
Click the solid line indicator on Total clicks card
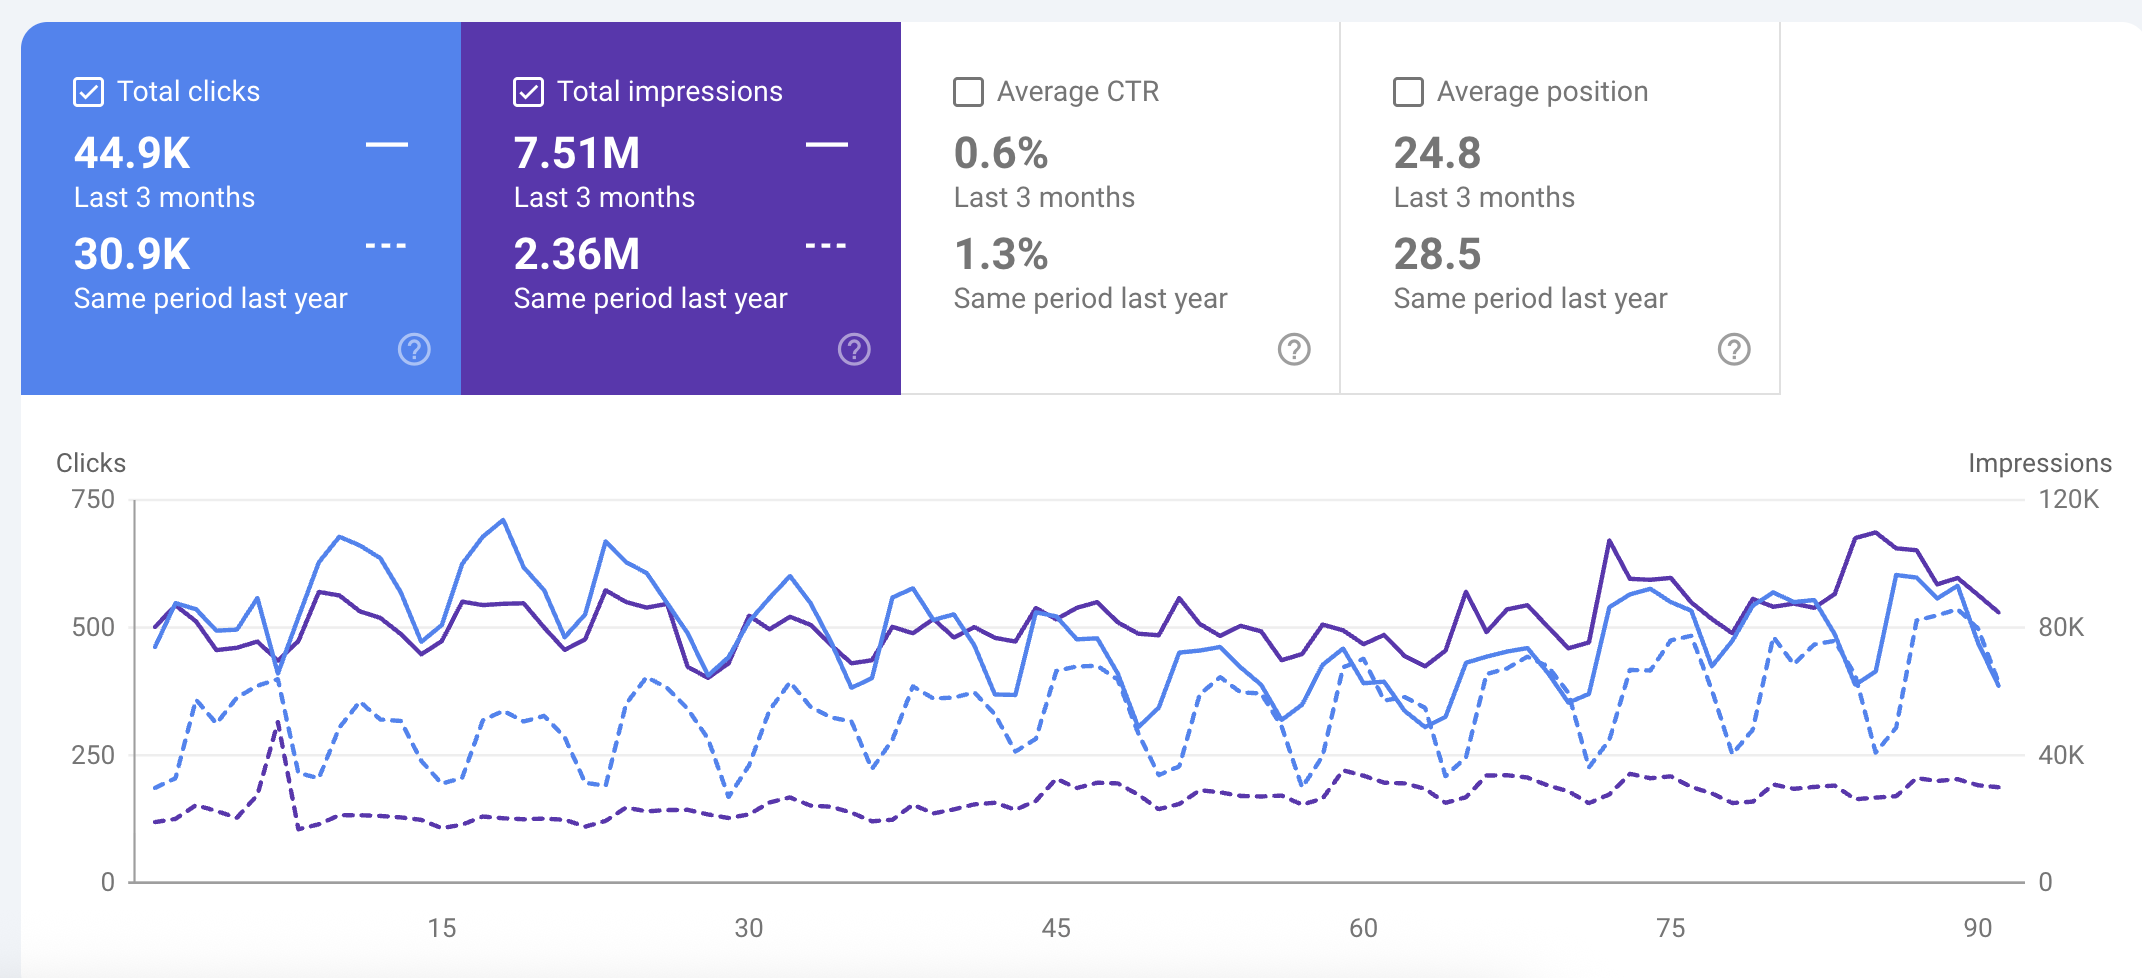(388, 146)
